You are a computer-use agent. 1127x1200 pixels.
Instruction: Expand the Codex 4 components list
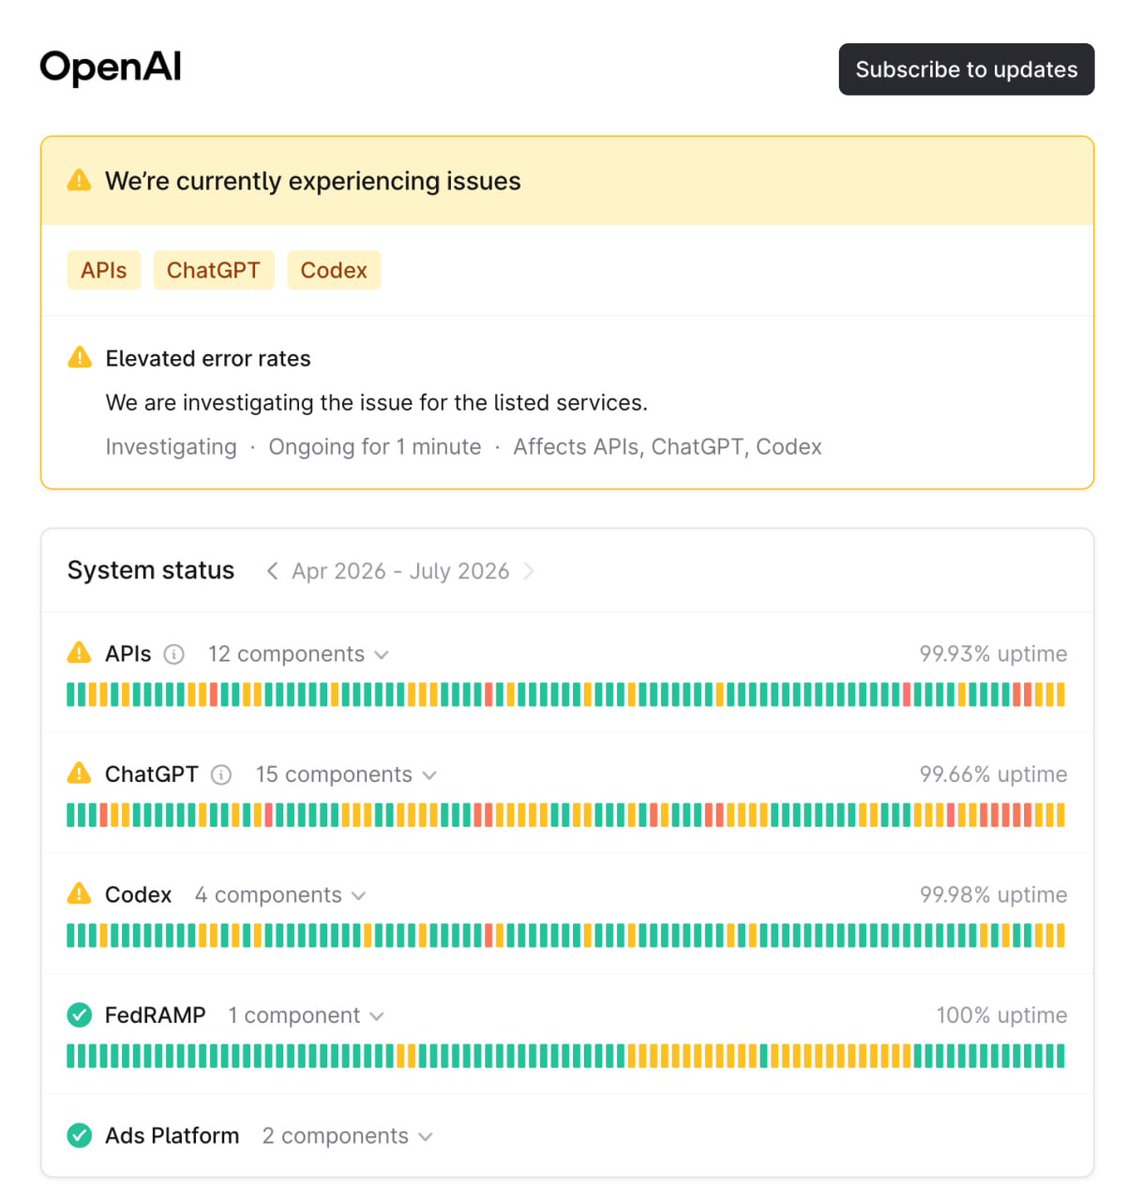pyautogui.click(x=280, y=895)
